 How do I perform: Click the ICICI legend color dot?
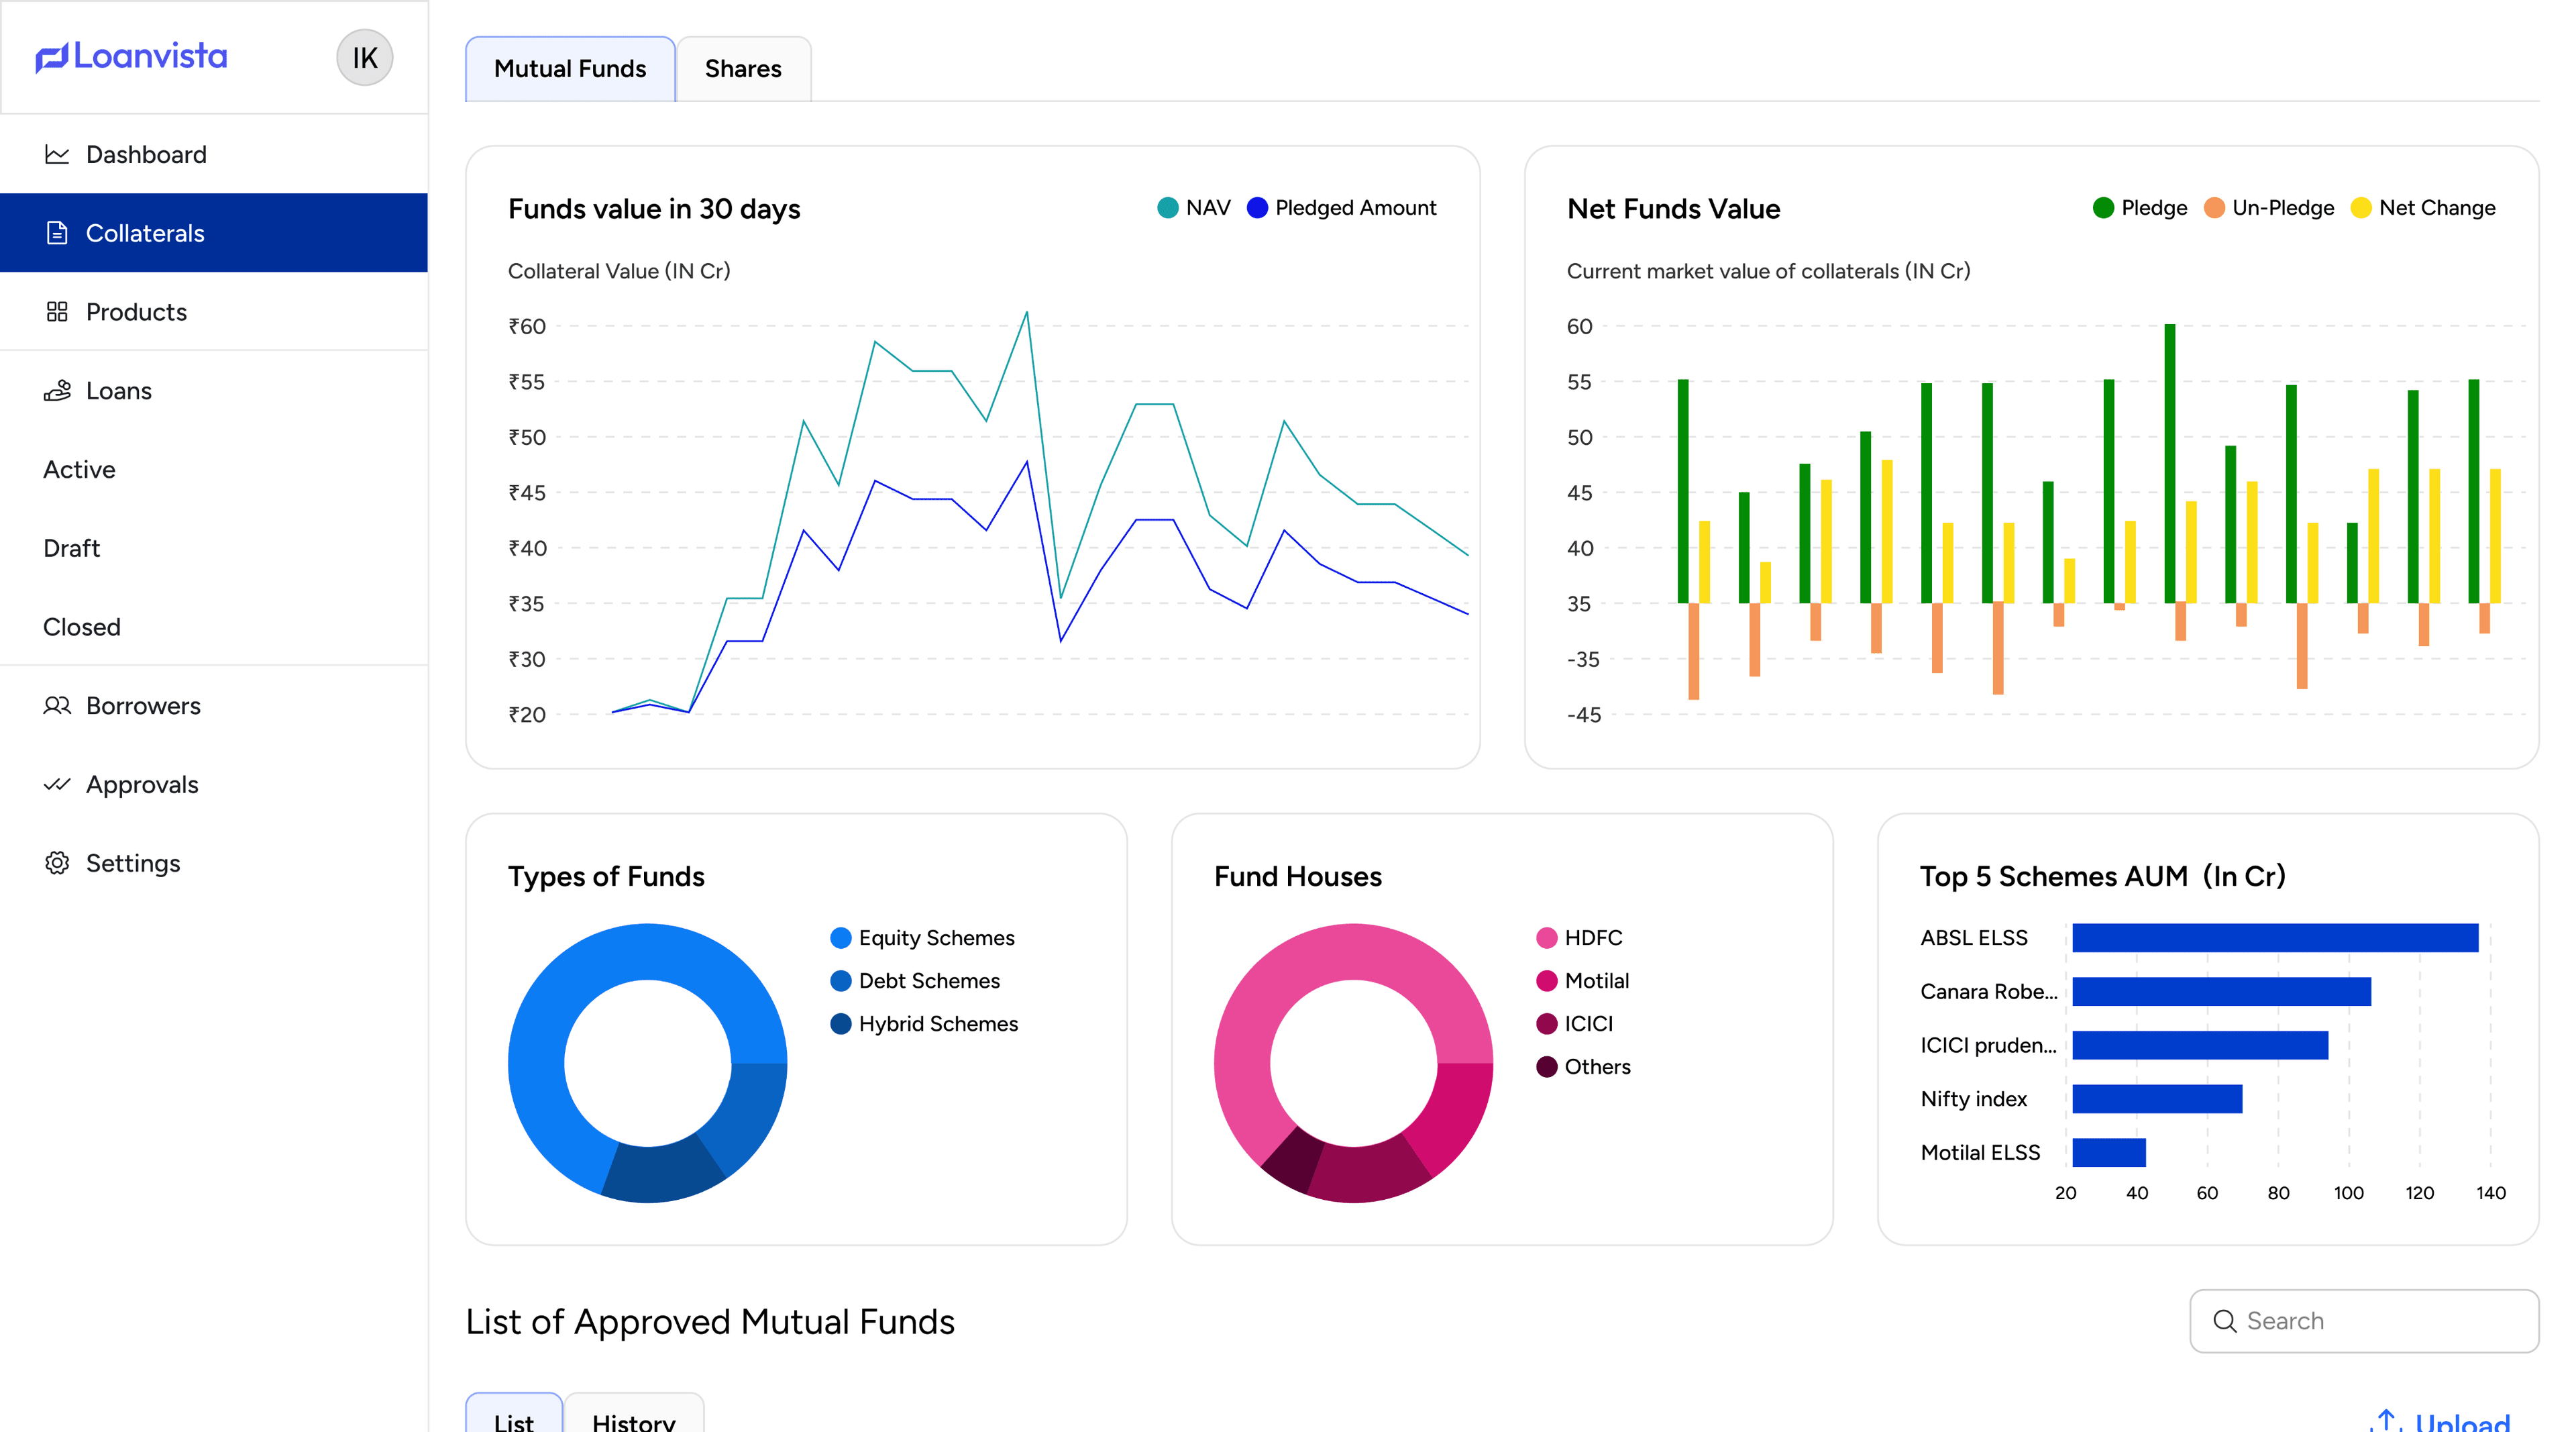1547,1024
